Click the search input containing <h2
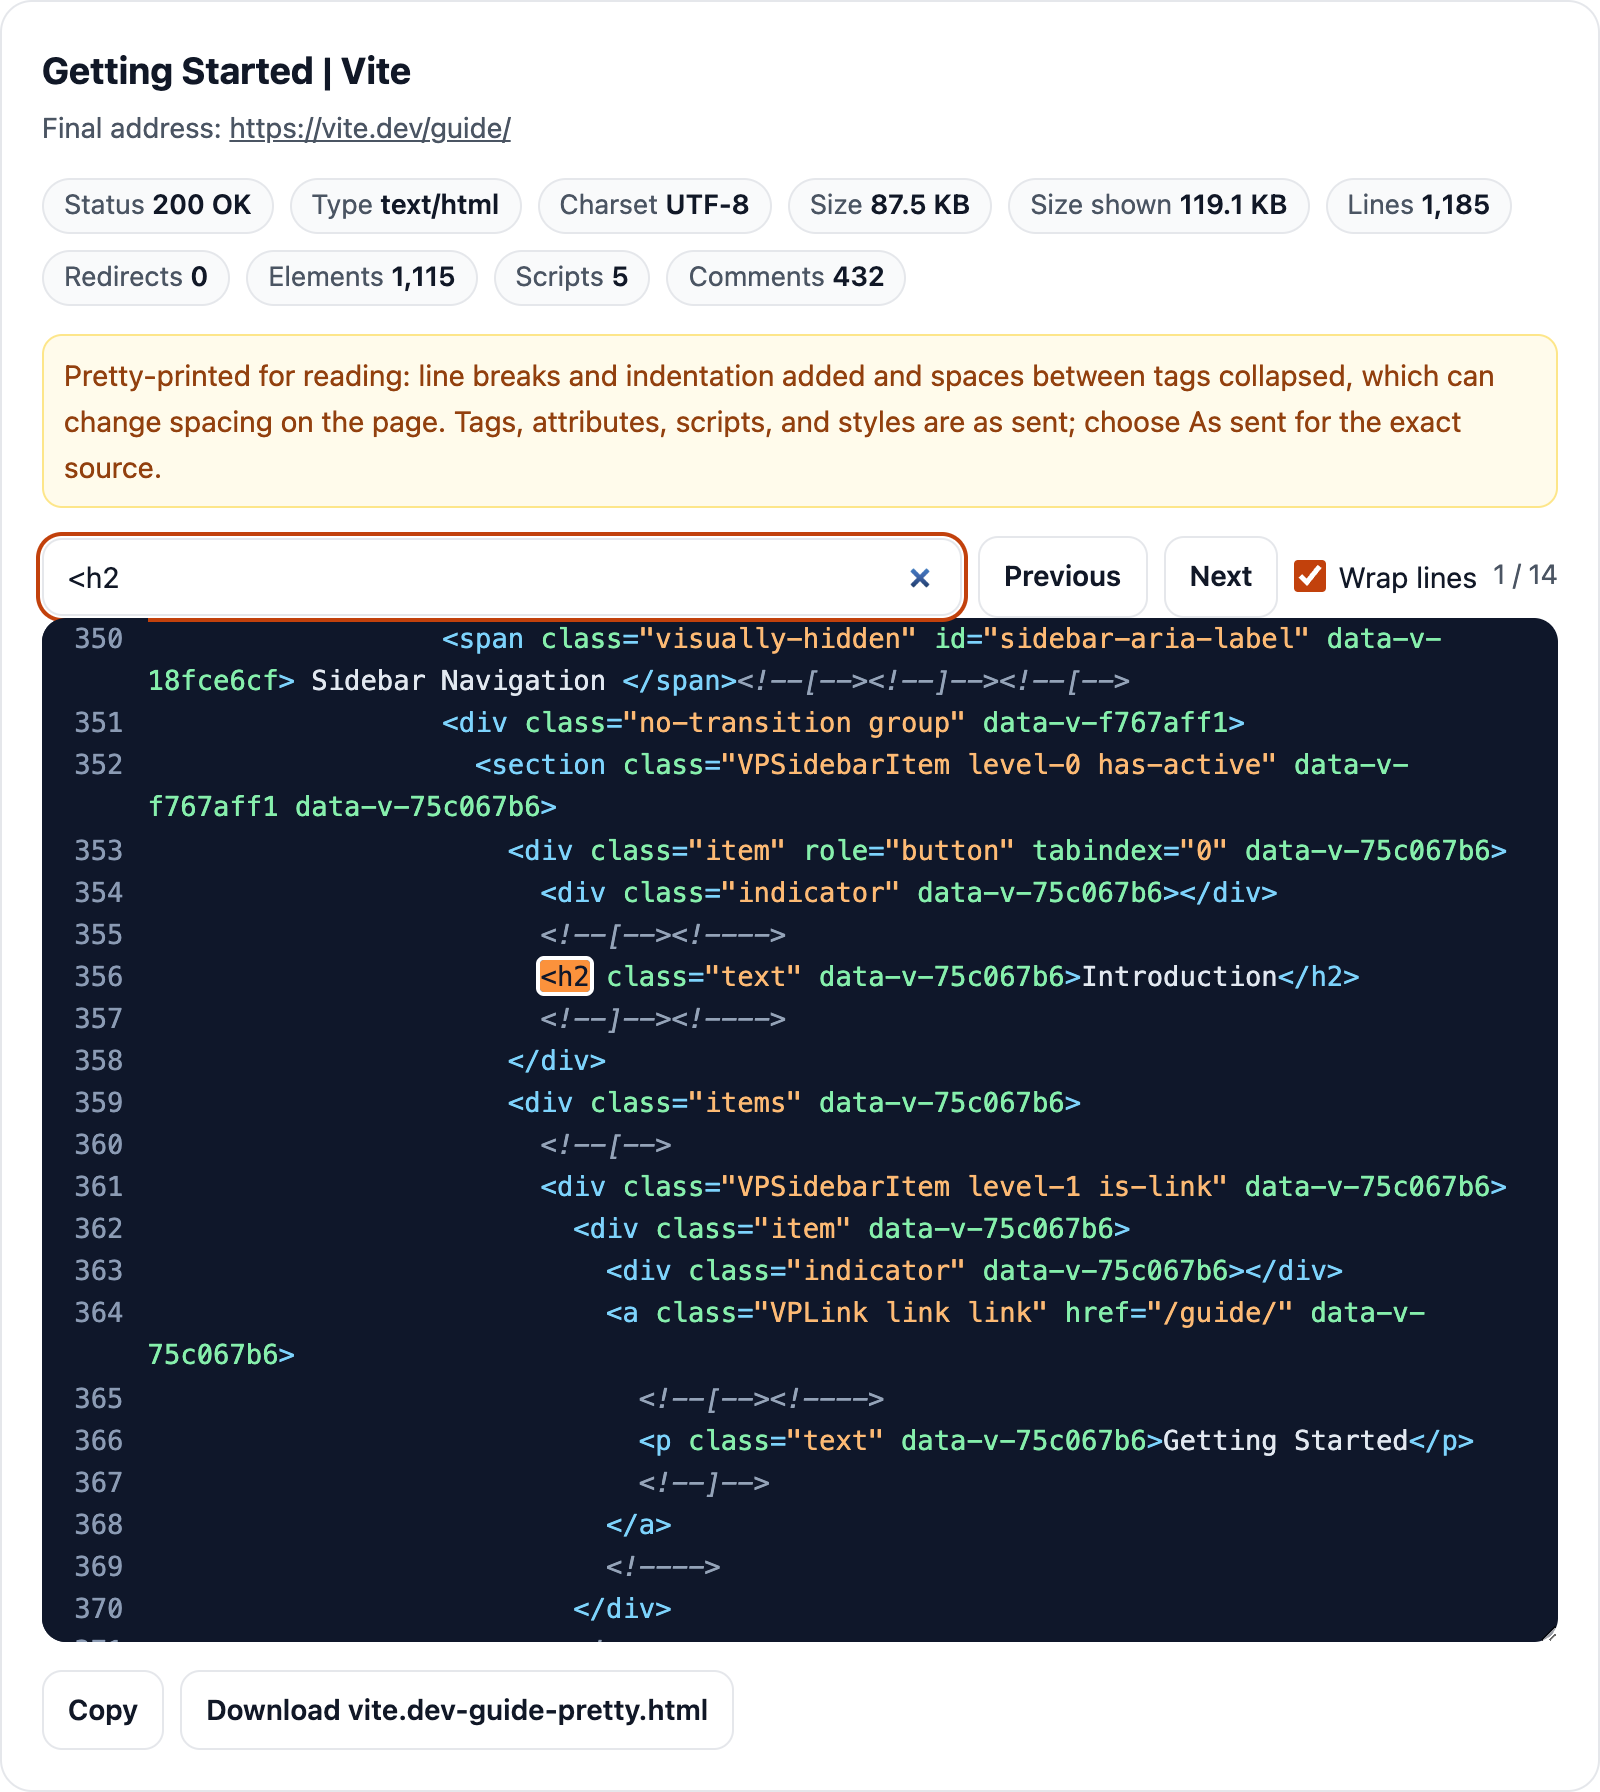The height and width of the screenshot is (1792, 1600). [480, 577]
